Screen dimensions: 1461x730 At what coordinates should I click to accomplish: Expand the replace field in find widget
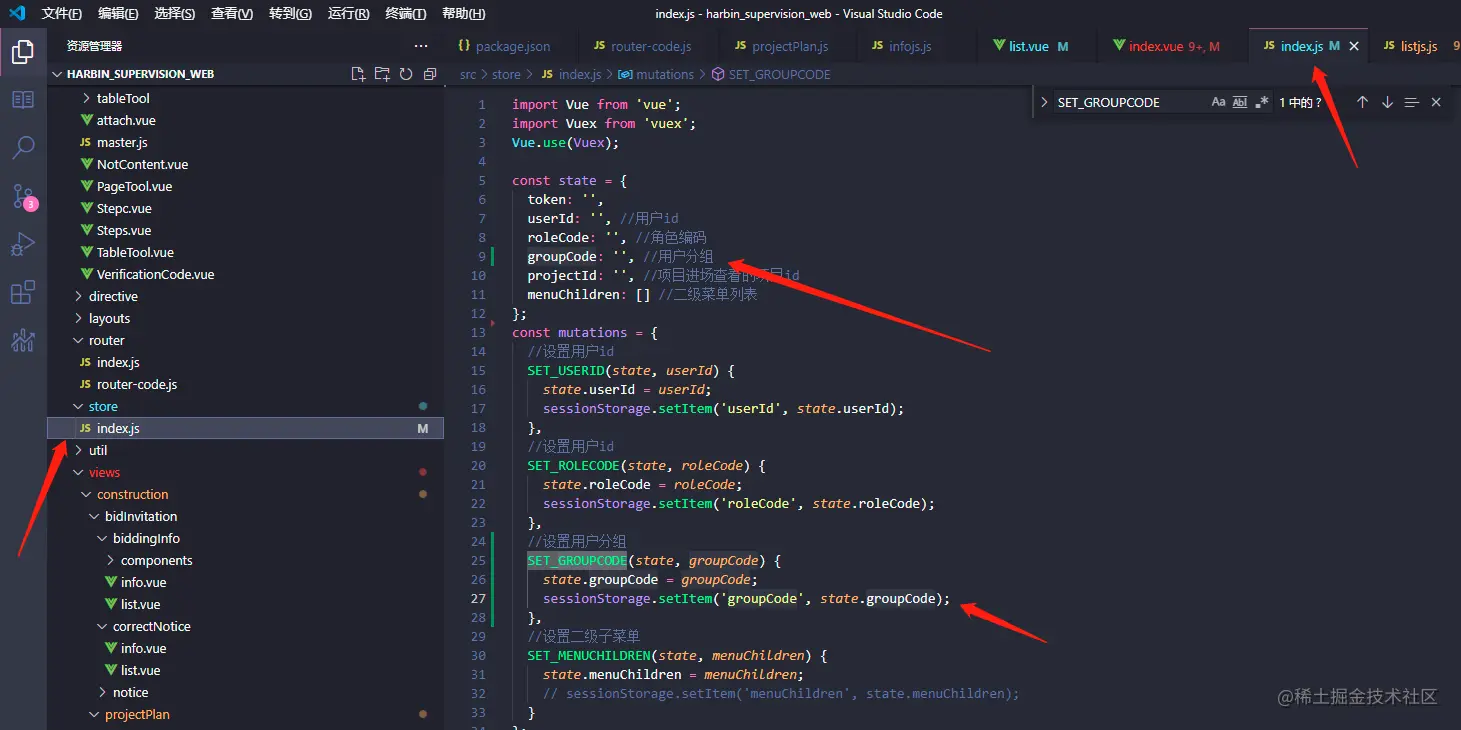[1044, 102]
